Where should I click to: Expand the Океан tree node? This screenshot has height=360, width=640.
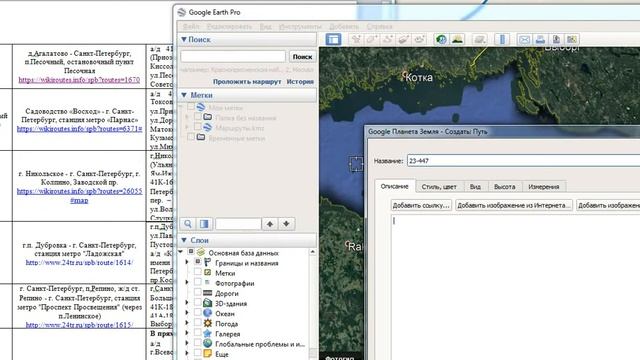187,313
